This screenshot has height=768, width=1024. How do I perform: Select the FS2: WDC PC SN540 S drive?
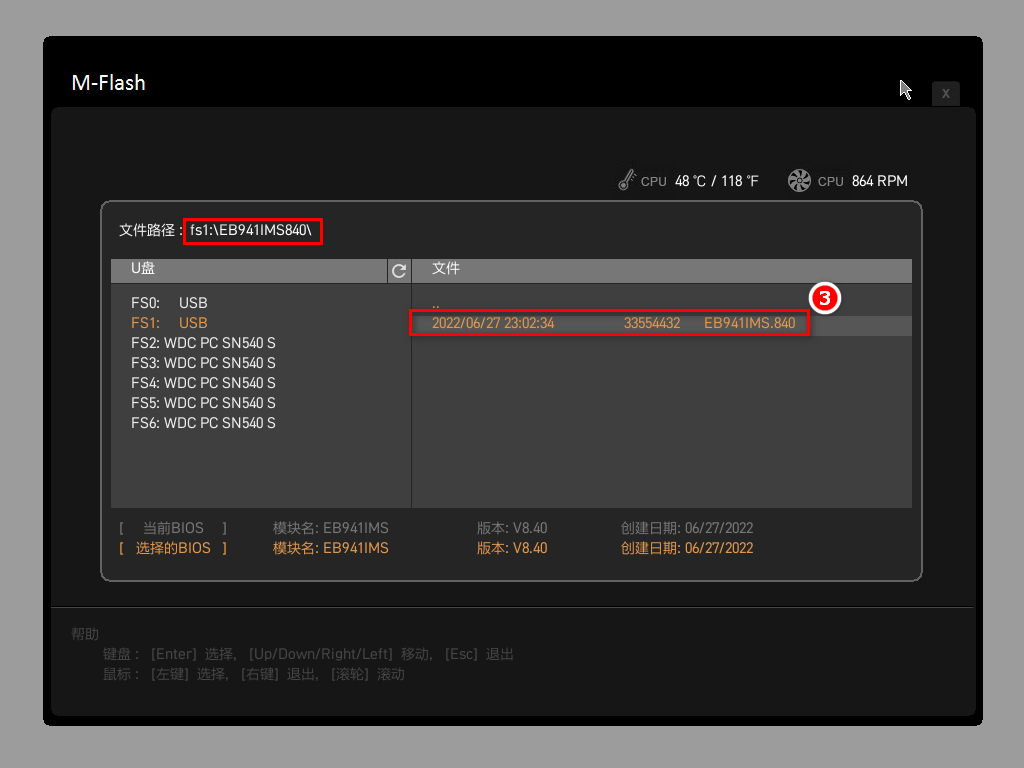click(x=203, y=342)
